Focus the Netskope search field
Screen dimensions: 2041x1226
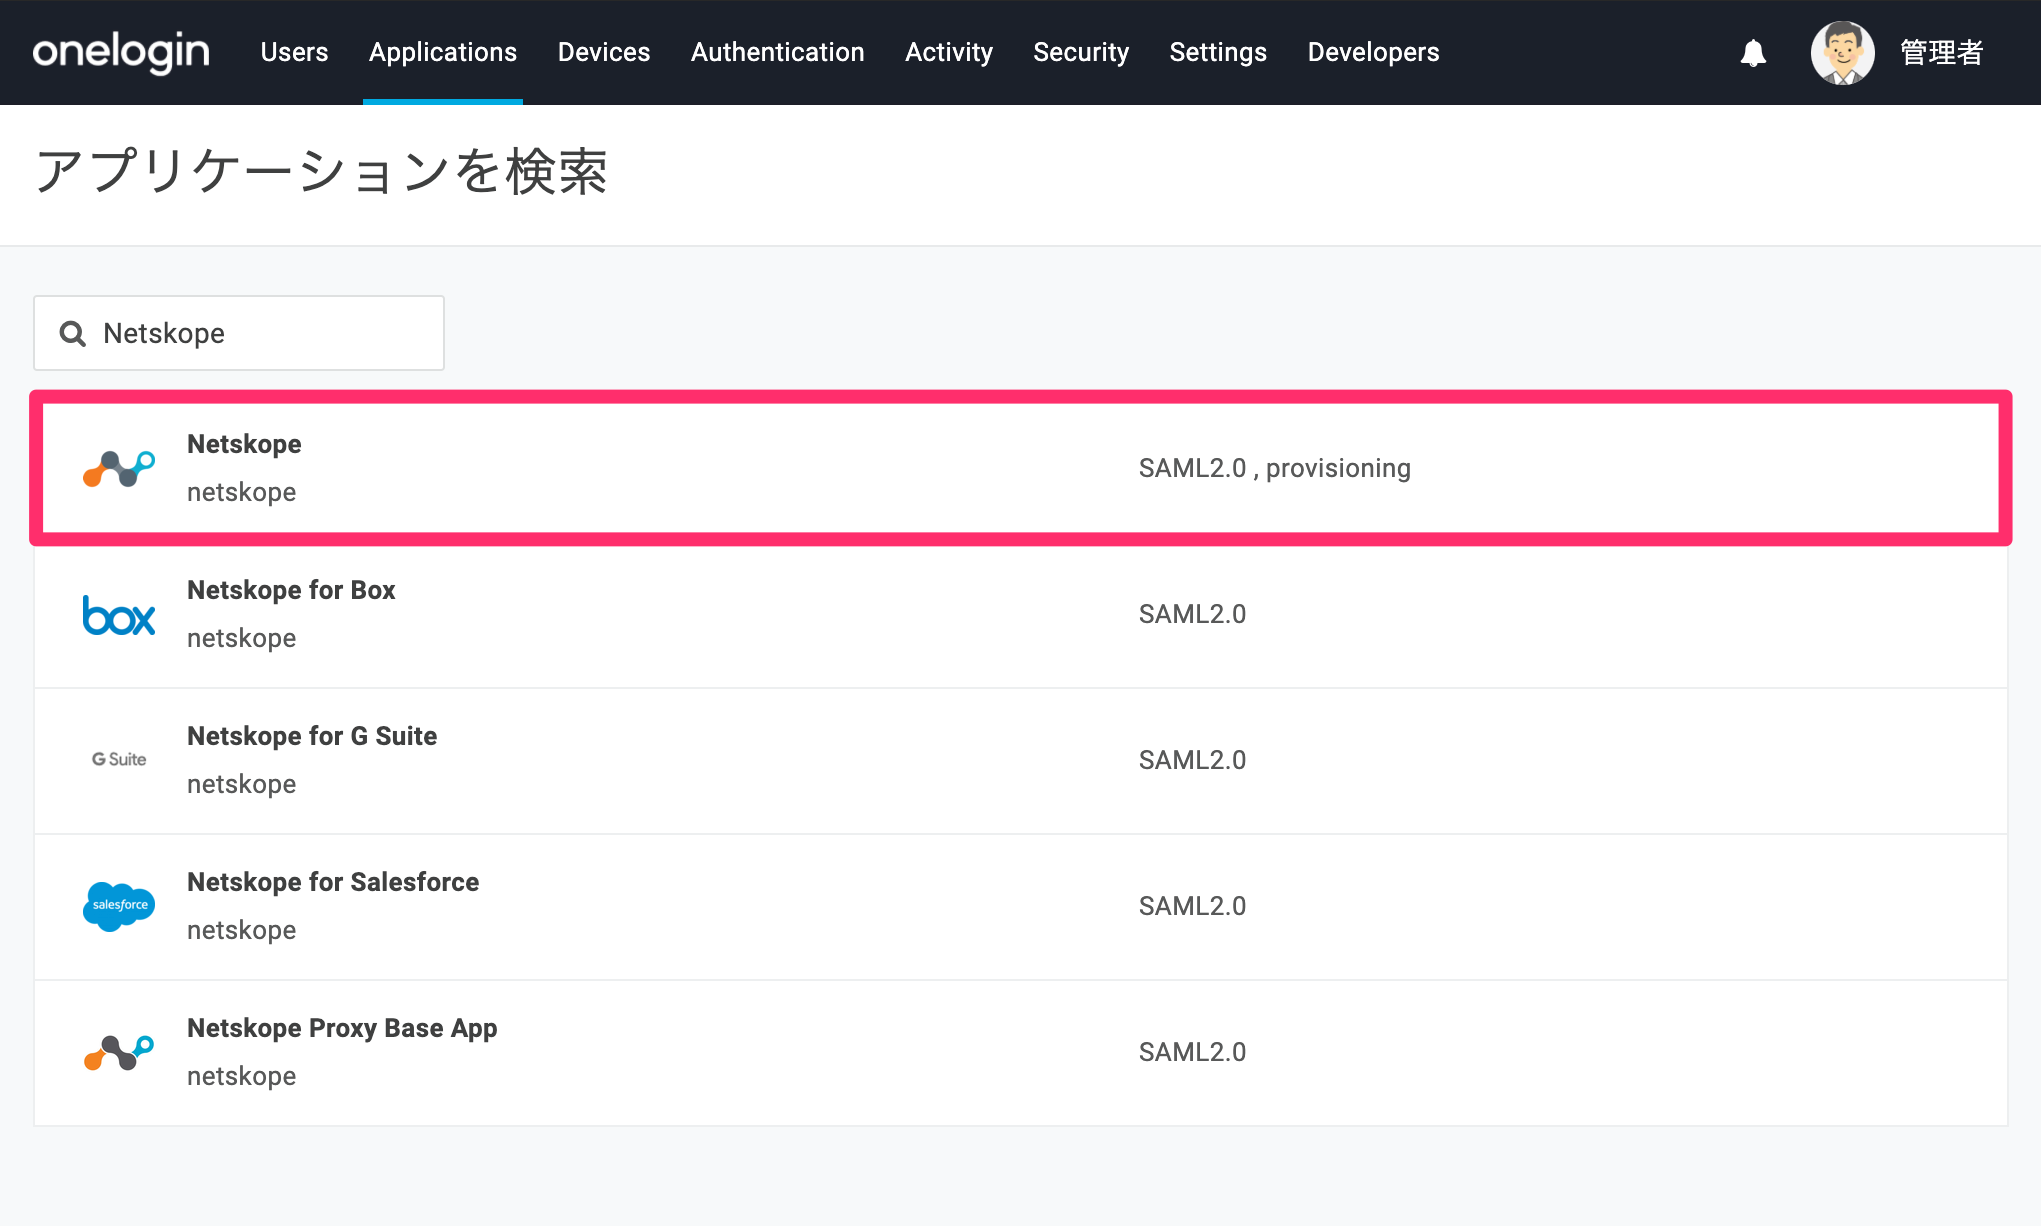click(239, 333)
